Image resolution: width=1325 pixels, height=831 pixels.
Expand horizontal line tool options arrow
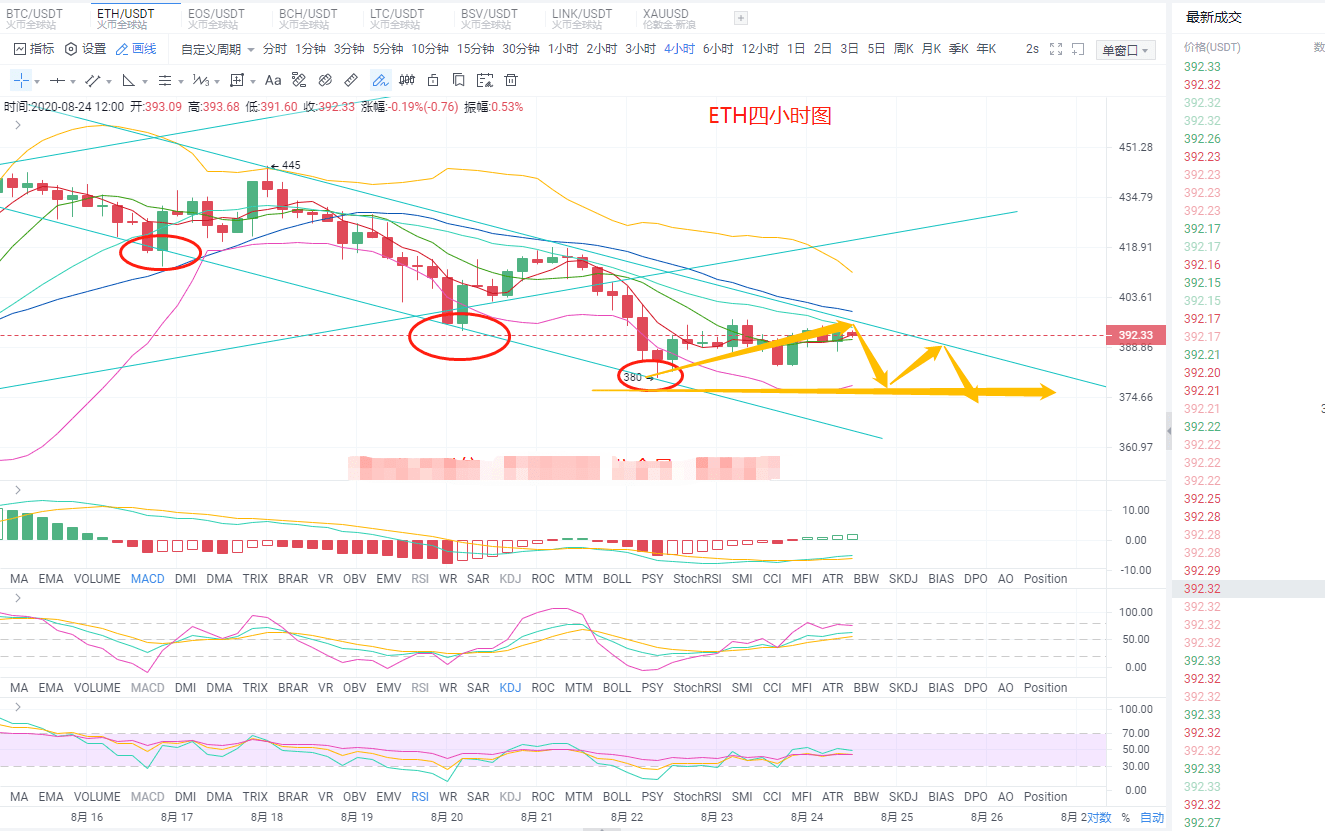tap(73, 81)
